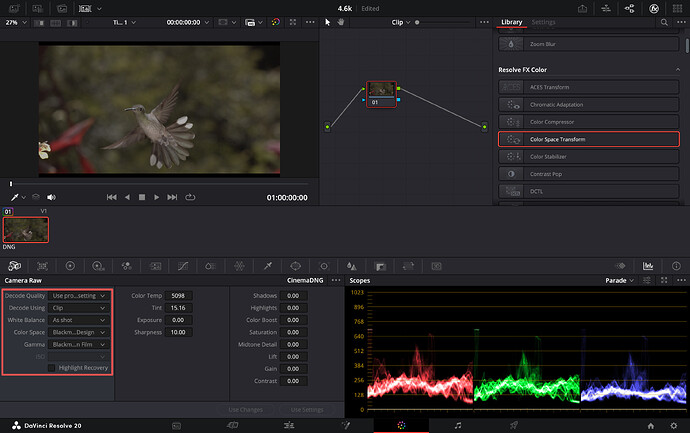The image size is (690, 433).
Task: Open the Color Wheels palette icon
Action: [70, 266]
